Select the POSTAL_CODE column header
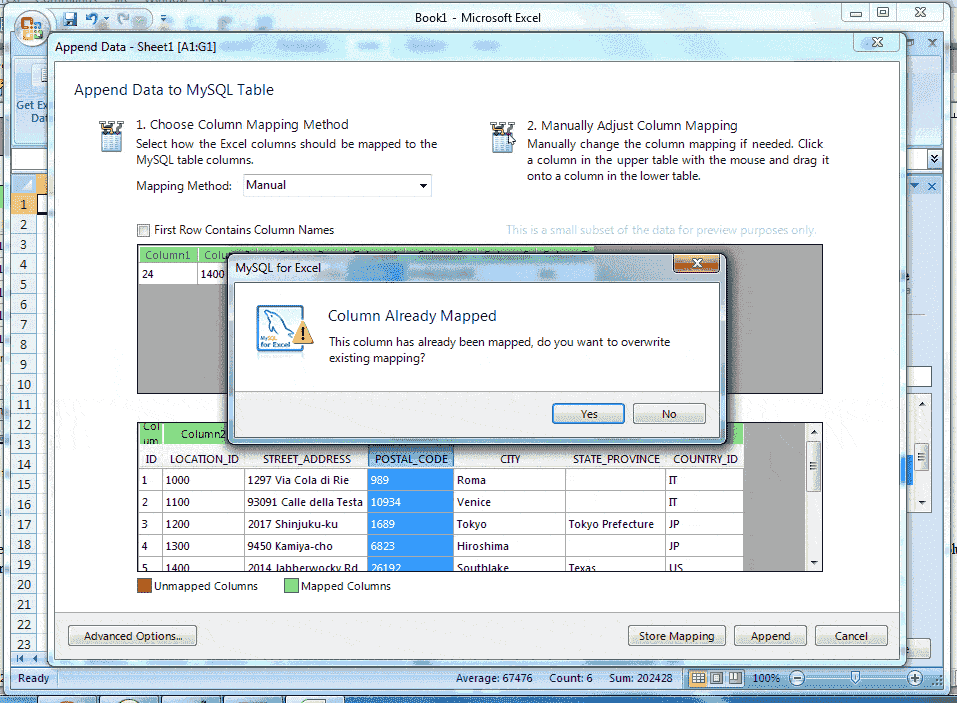This screenshot has width=957, height=703. point(410,458)
